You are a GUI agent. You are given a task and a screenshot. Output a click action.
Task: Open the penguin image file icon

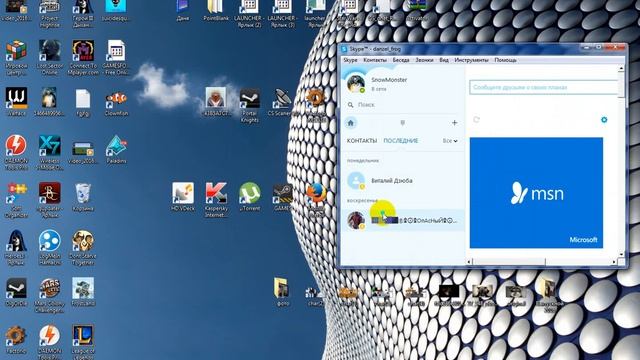coord(50,102)
